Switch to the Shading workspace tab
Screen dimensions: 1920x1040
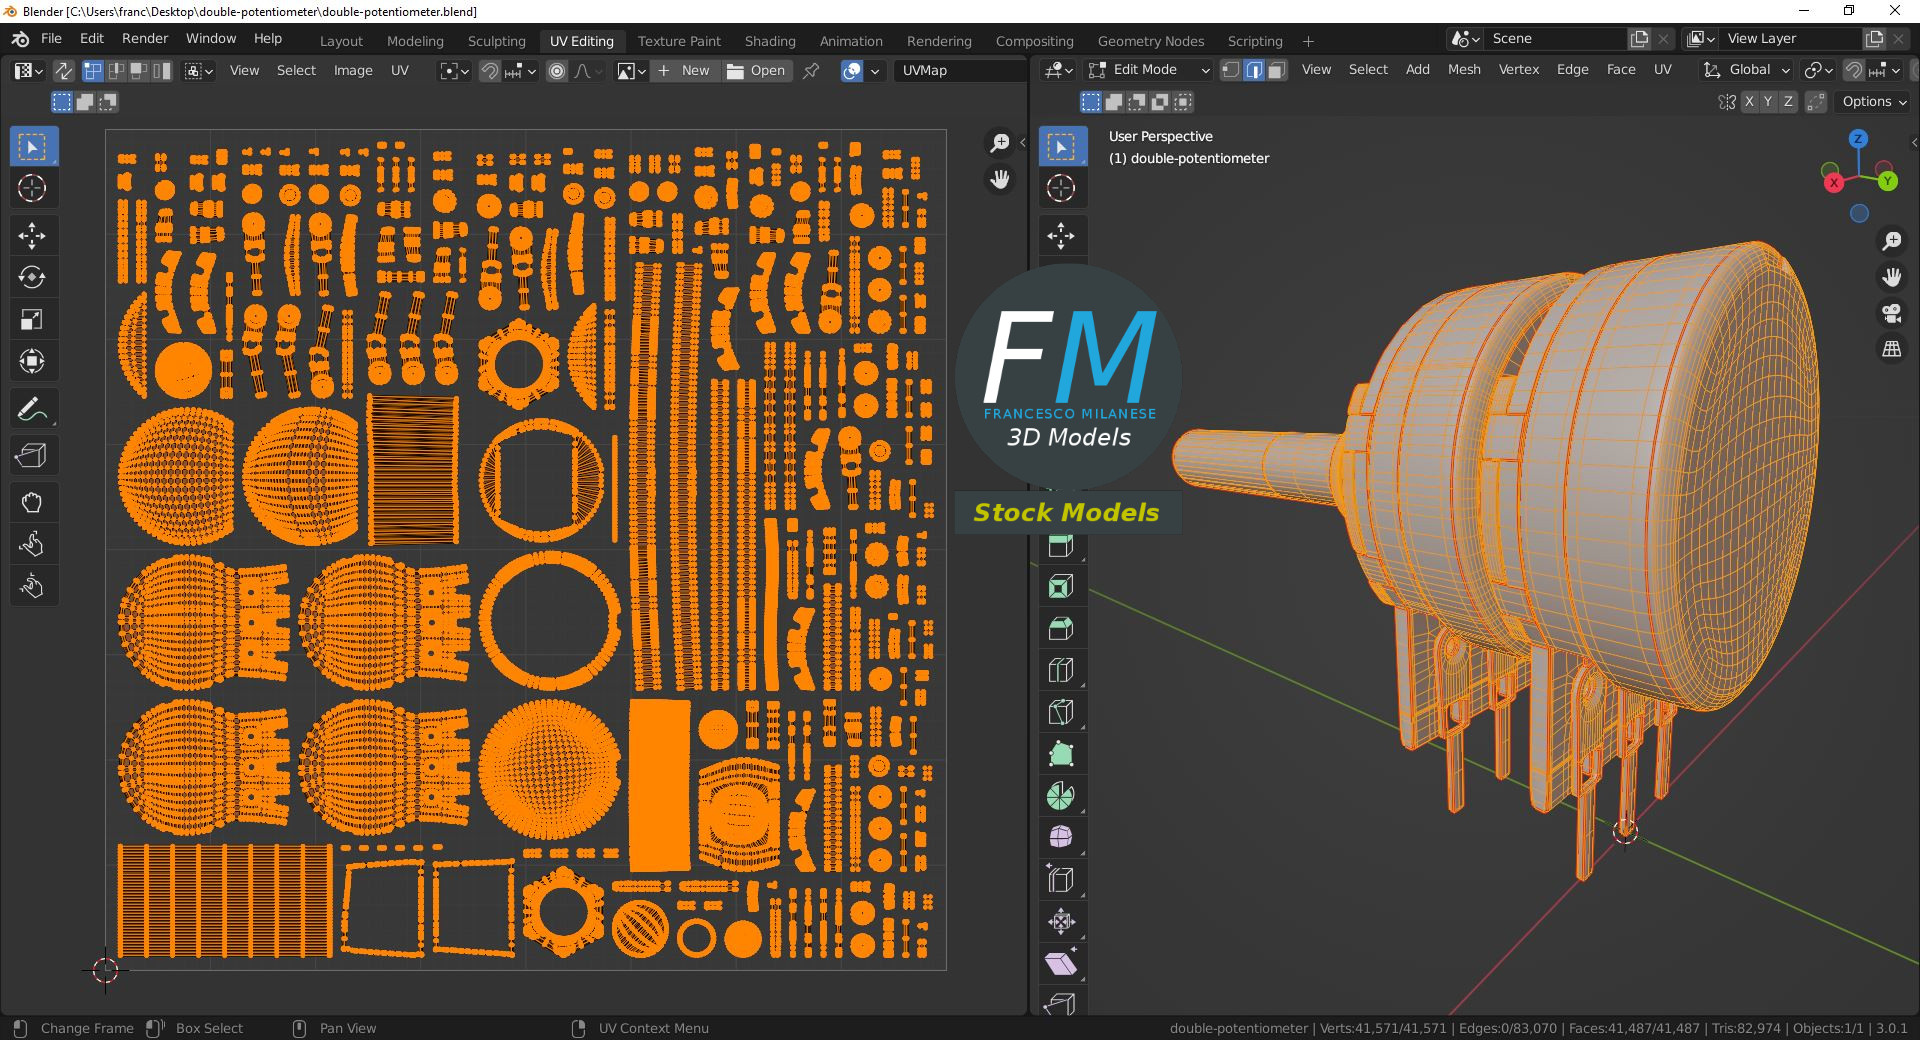(x=769, y=41)
